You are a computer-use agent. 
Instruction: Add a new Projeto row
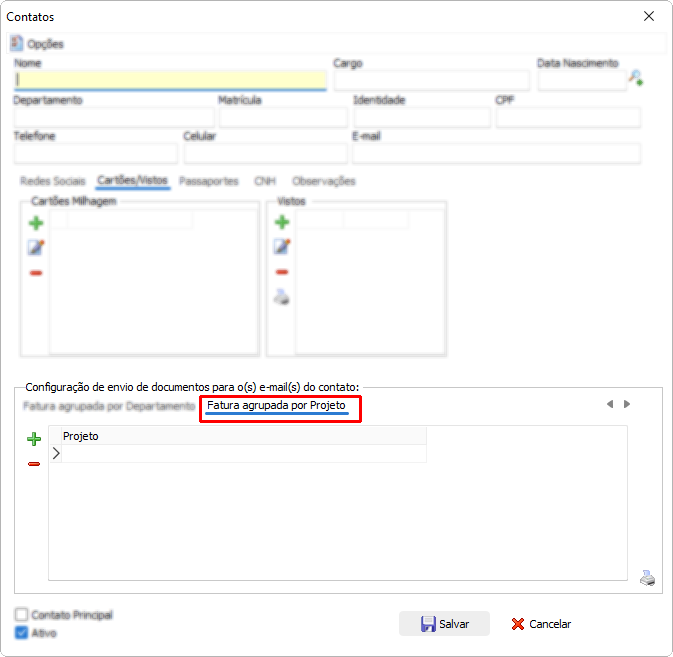point(34,439)
